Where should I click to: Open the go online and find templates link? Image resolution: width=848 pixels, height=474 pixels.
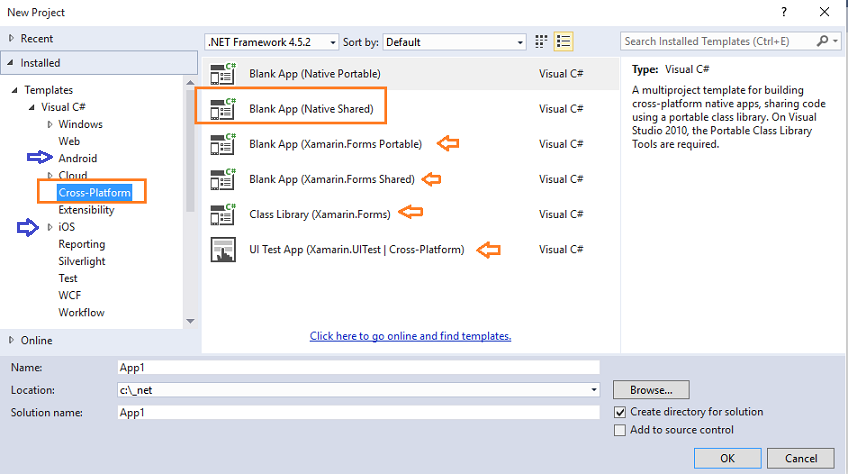coord(410,336)
